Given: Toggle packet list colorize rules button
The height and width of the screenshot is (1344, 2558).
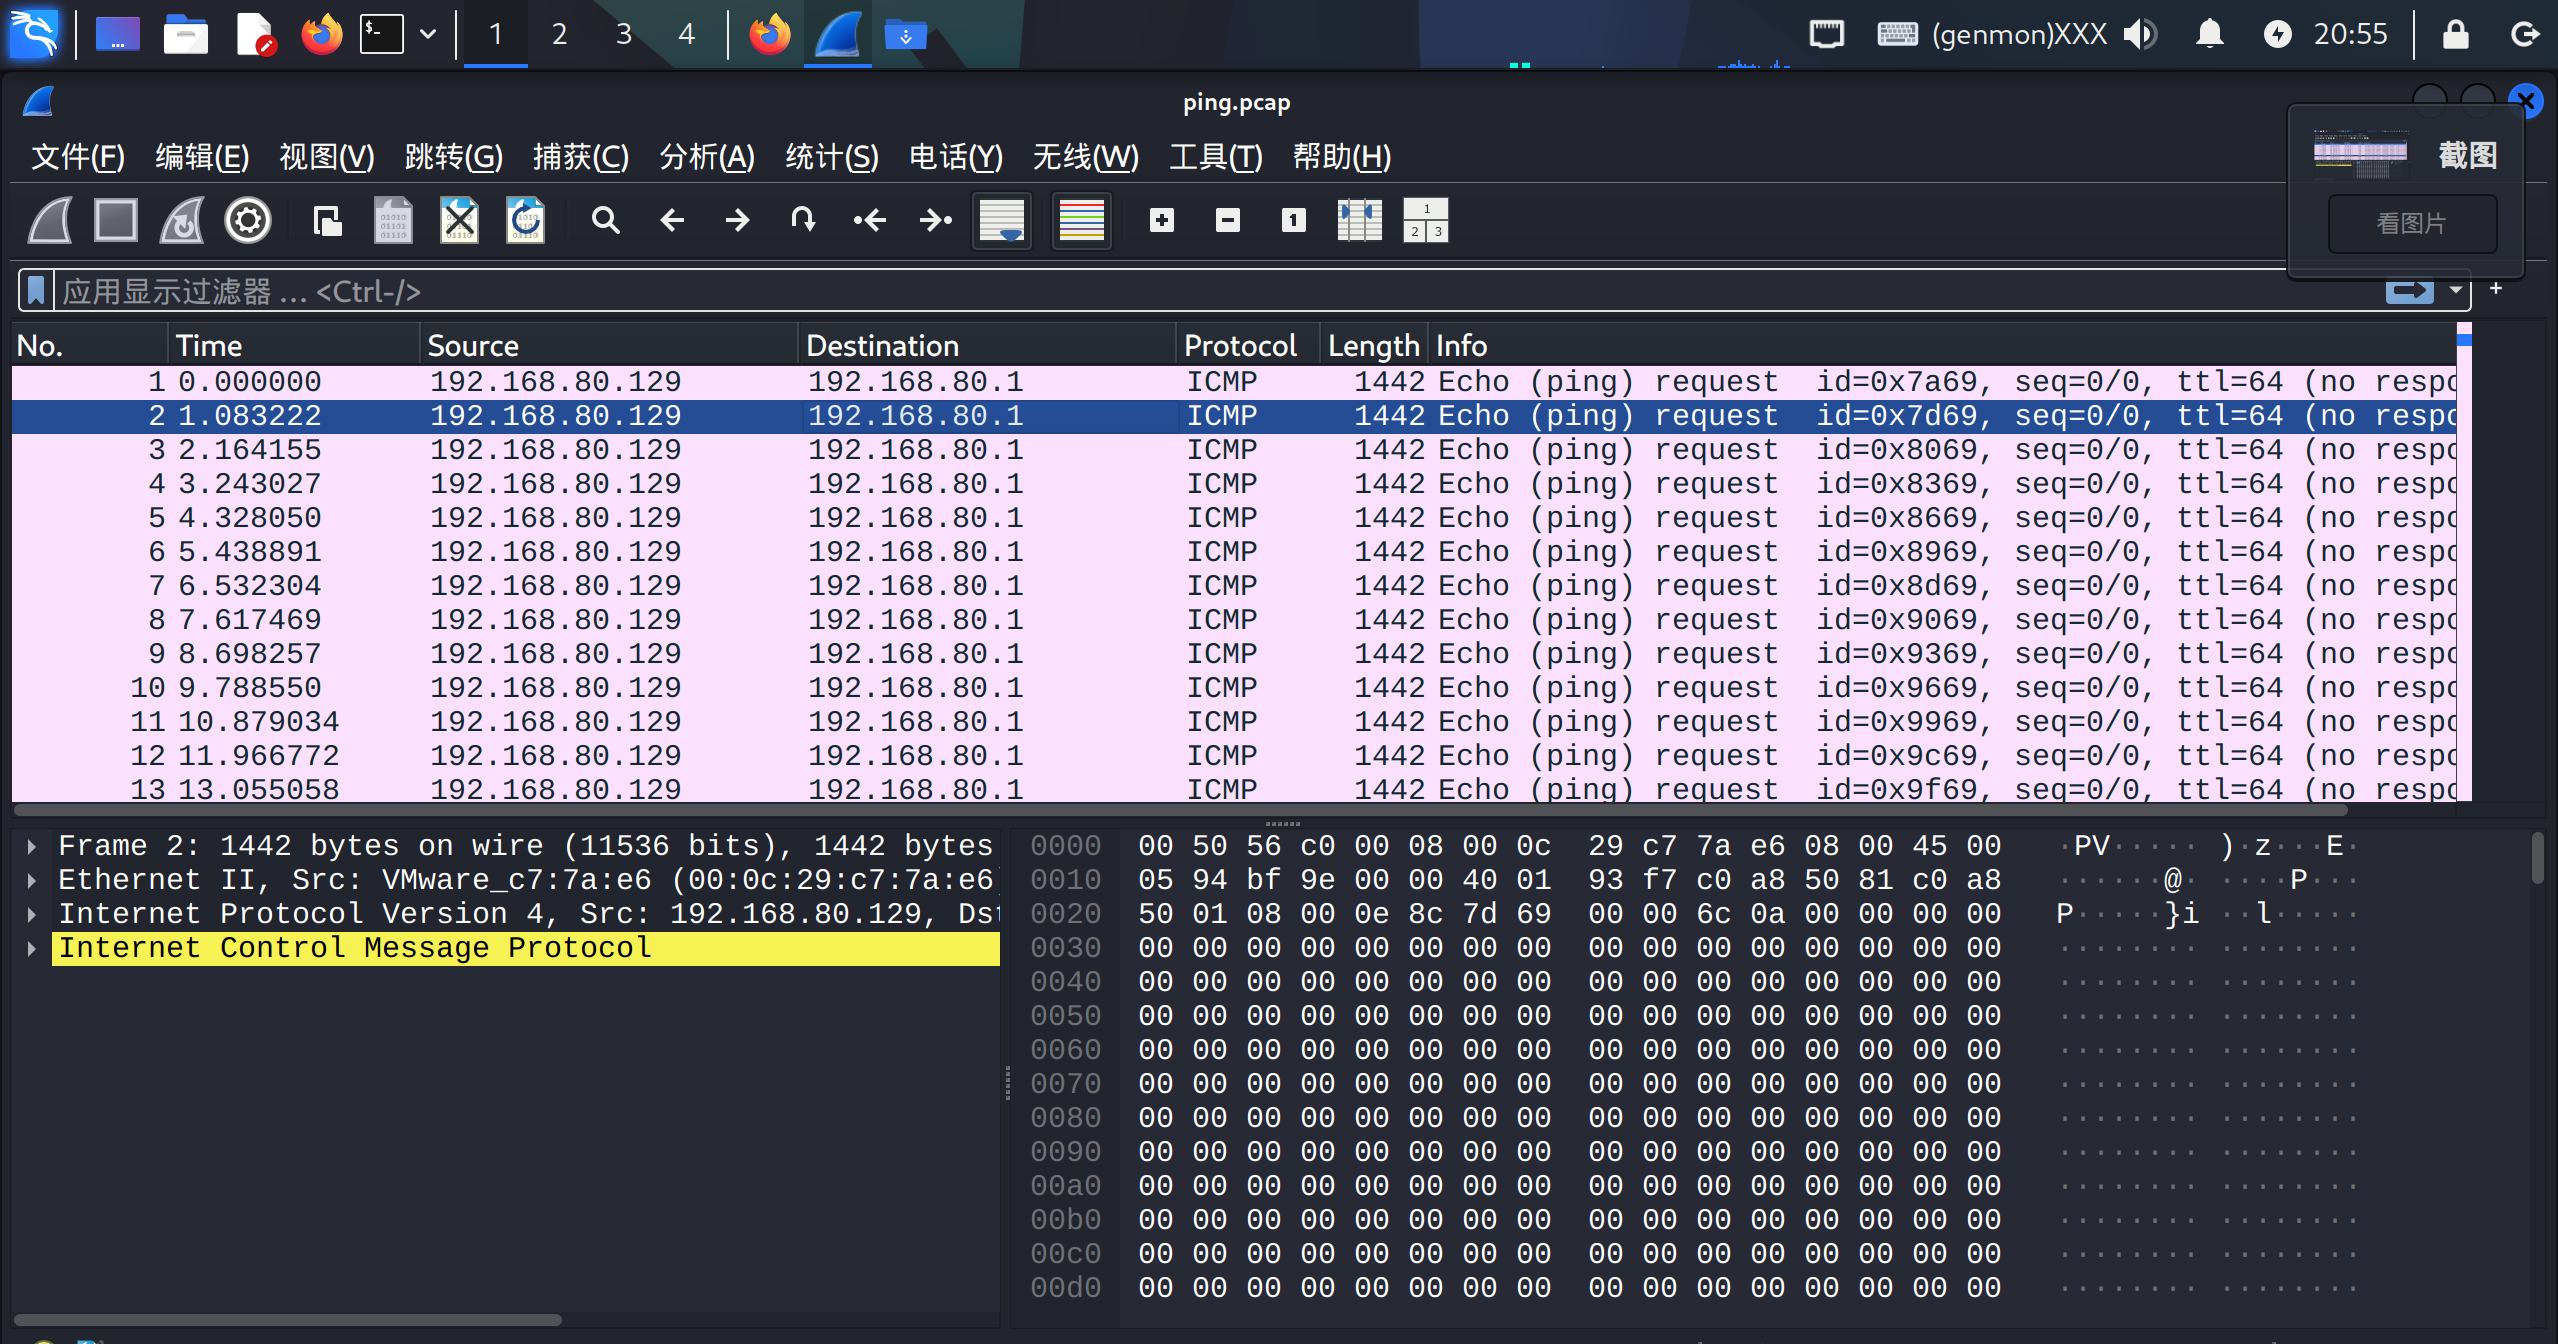Looking at the screenshot, I should 1081,220.
